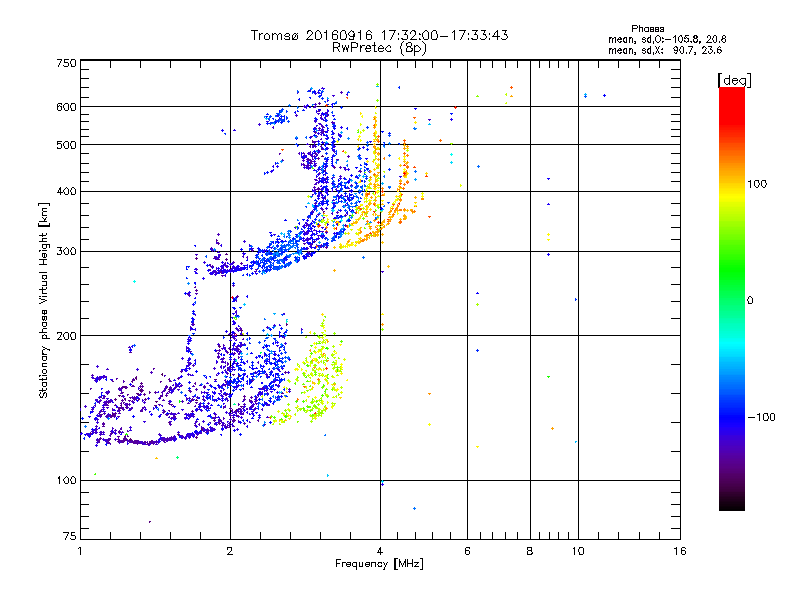800x600 pixels.
Task: Click x-axis tick label '6'
Action: [467, 551]
